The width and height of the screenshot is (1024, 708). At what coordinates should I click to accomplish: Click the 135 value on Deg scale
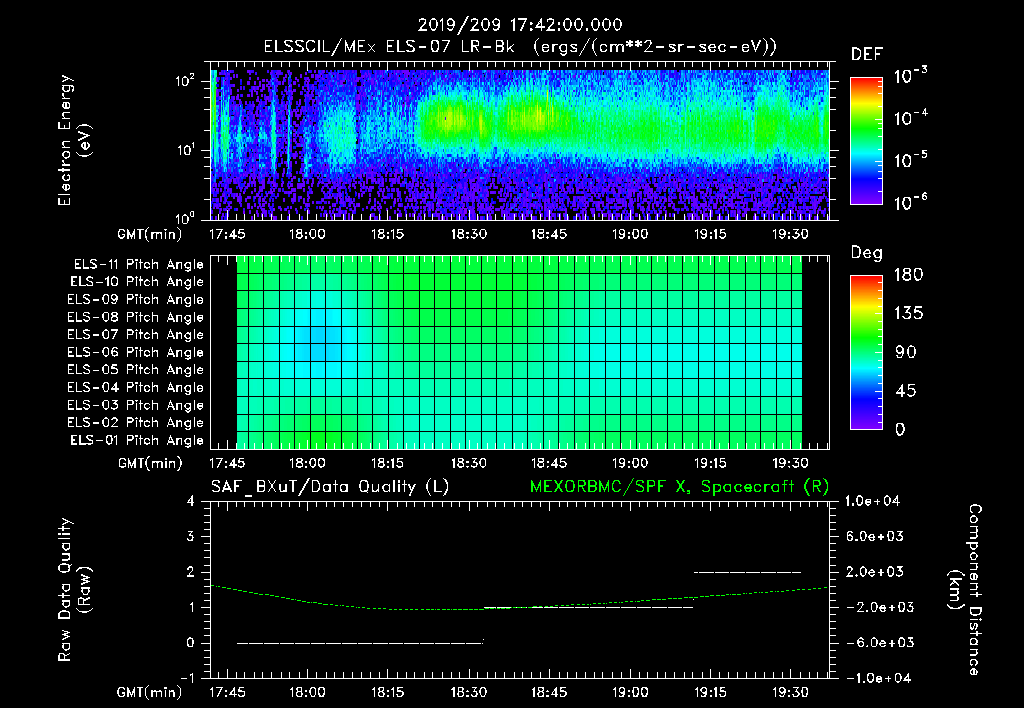pos(908,314)
